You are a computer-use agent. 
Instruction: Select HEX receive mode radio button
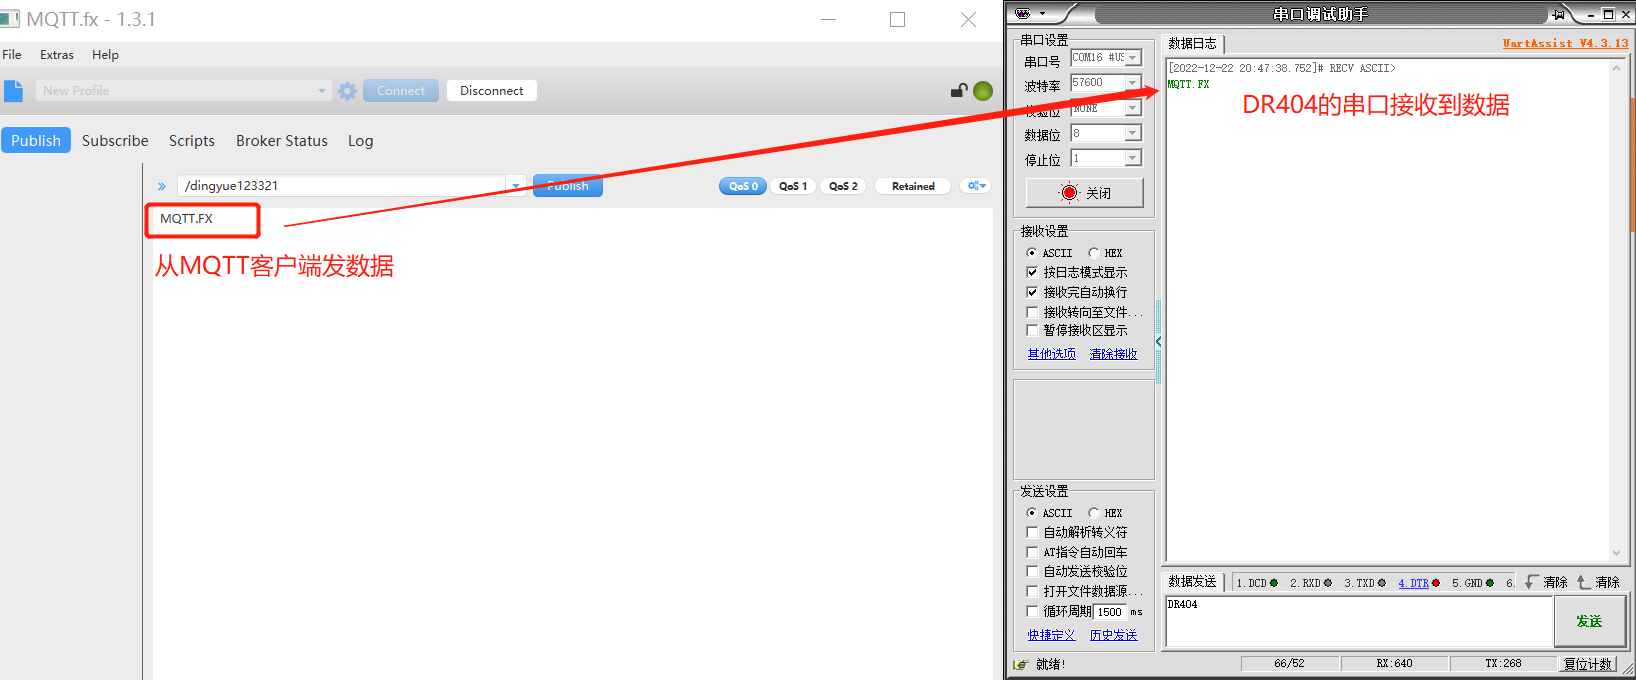point(1094,253)
